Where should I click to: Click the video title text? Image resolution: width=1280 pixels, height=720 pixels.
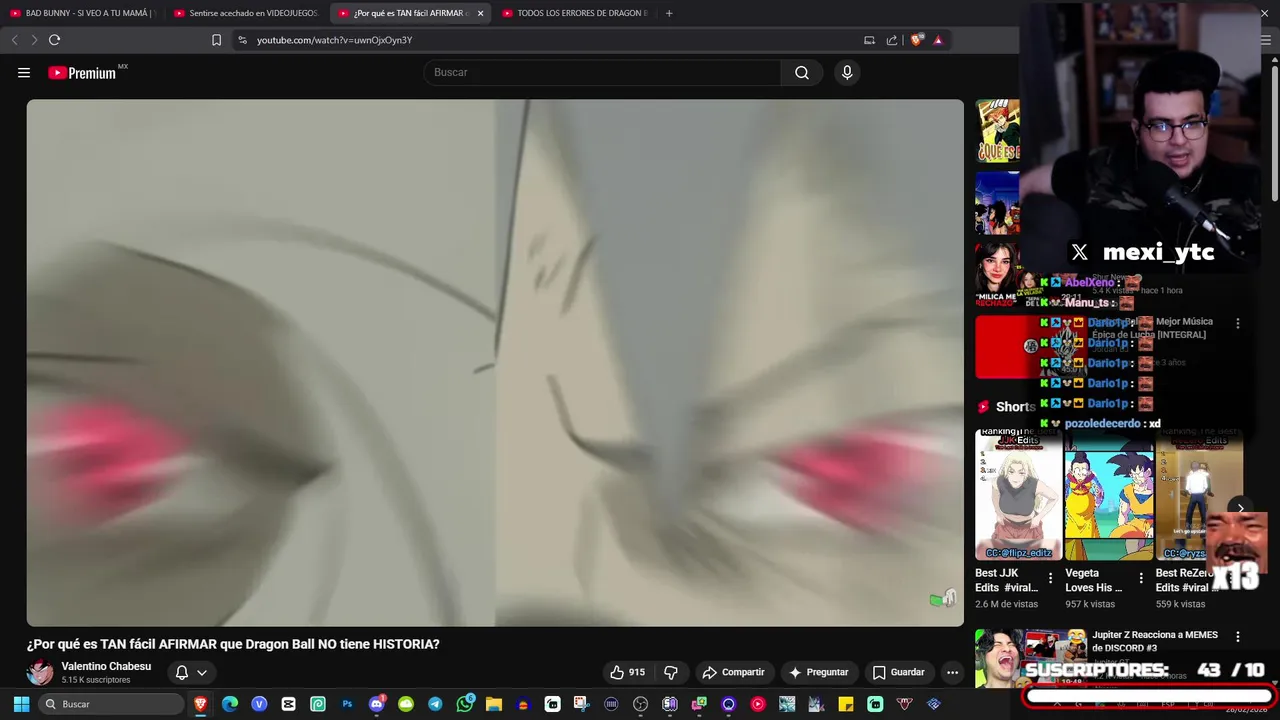pos(233,644)
